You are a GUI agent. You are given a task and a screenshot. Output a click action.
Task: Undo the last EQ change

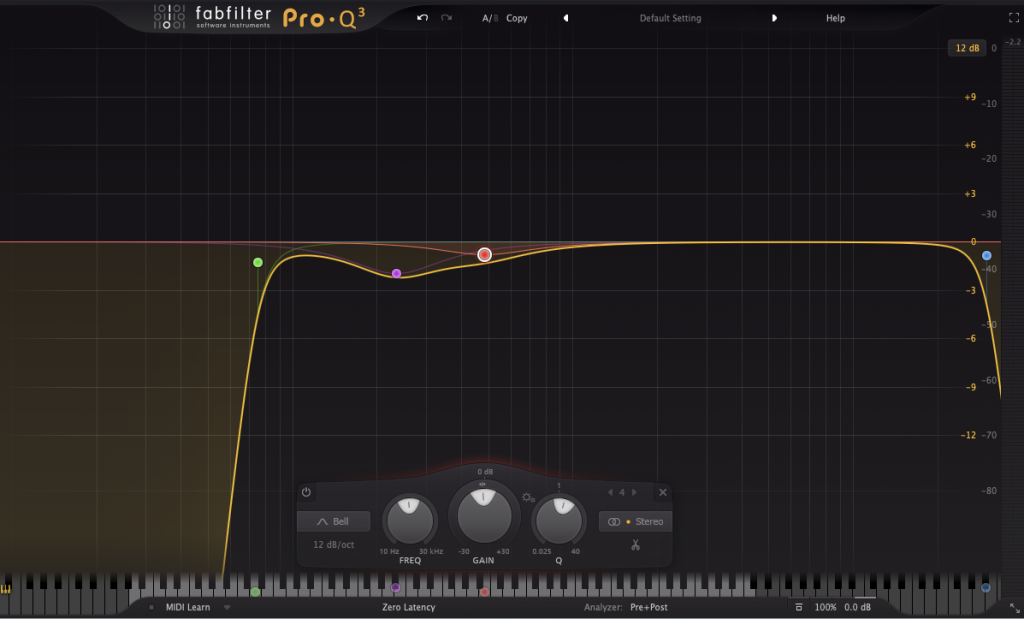423,18
